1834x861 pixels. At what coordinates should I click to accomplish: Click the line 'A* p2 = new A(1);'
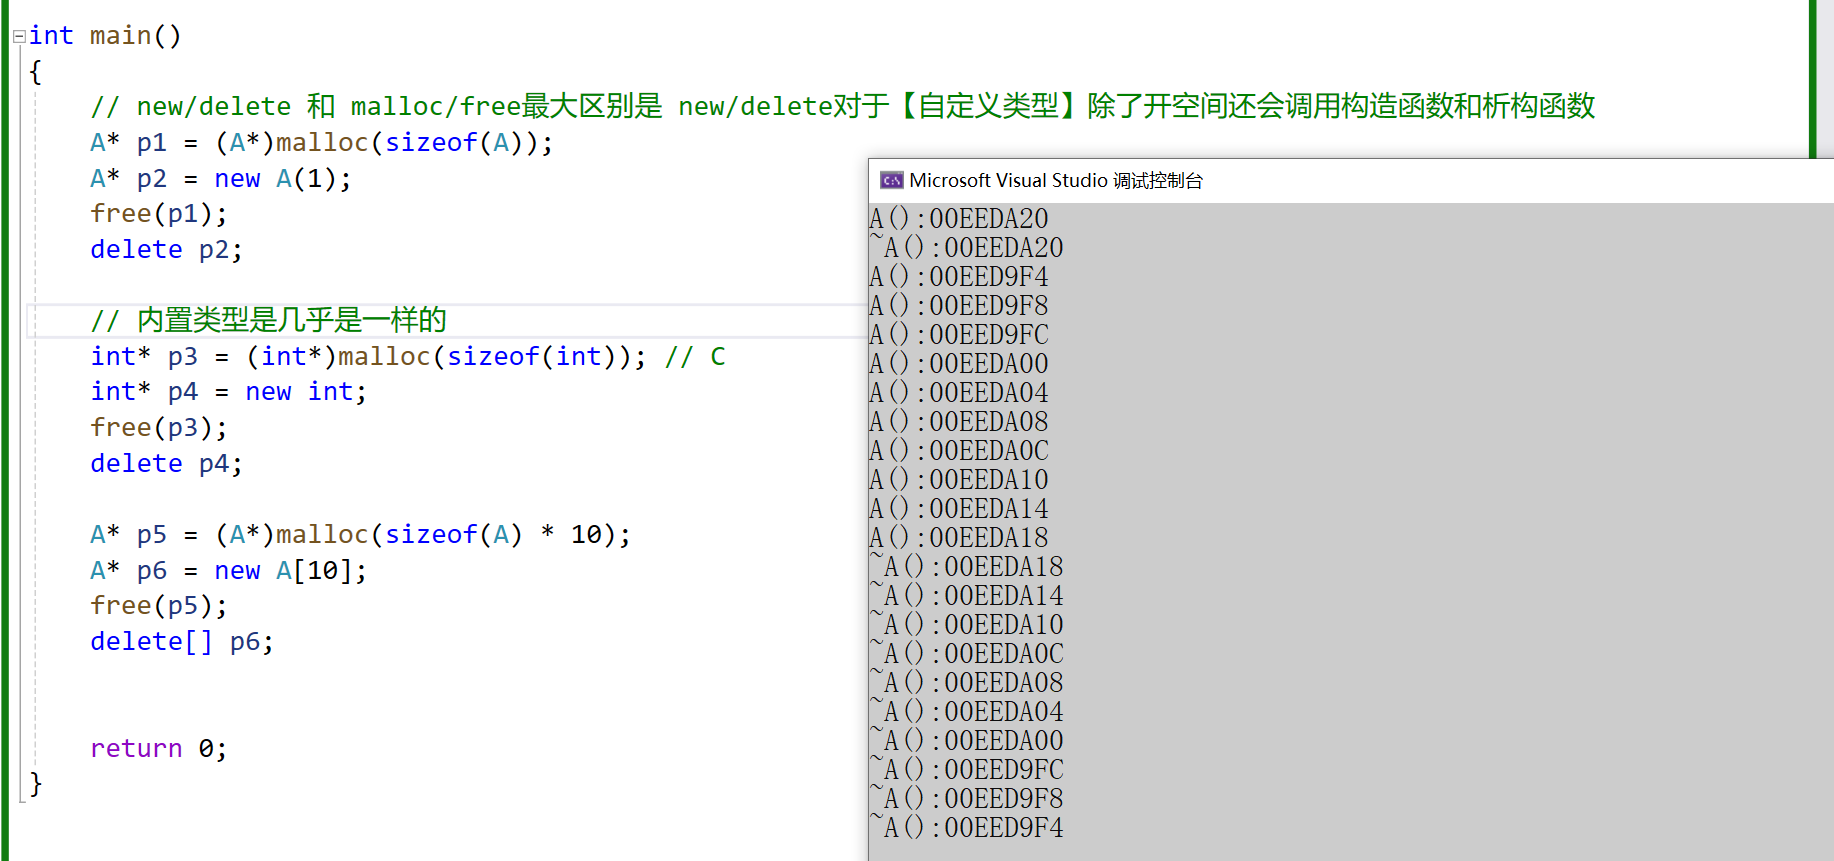point(221,179)
